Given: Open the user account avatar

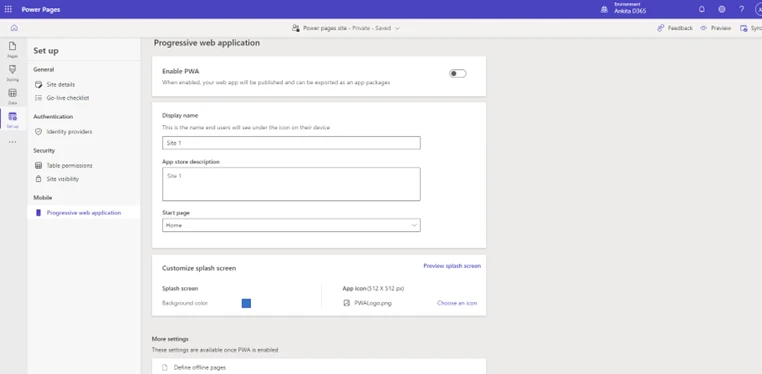Looking at the screenshot, I should pyautogui.click(x=758, y=9).
